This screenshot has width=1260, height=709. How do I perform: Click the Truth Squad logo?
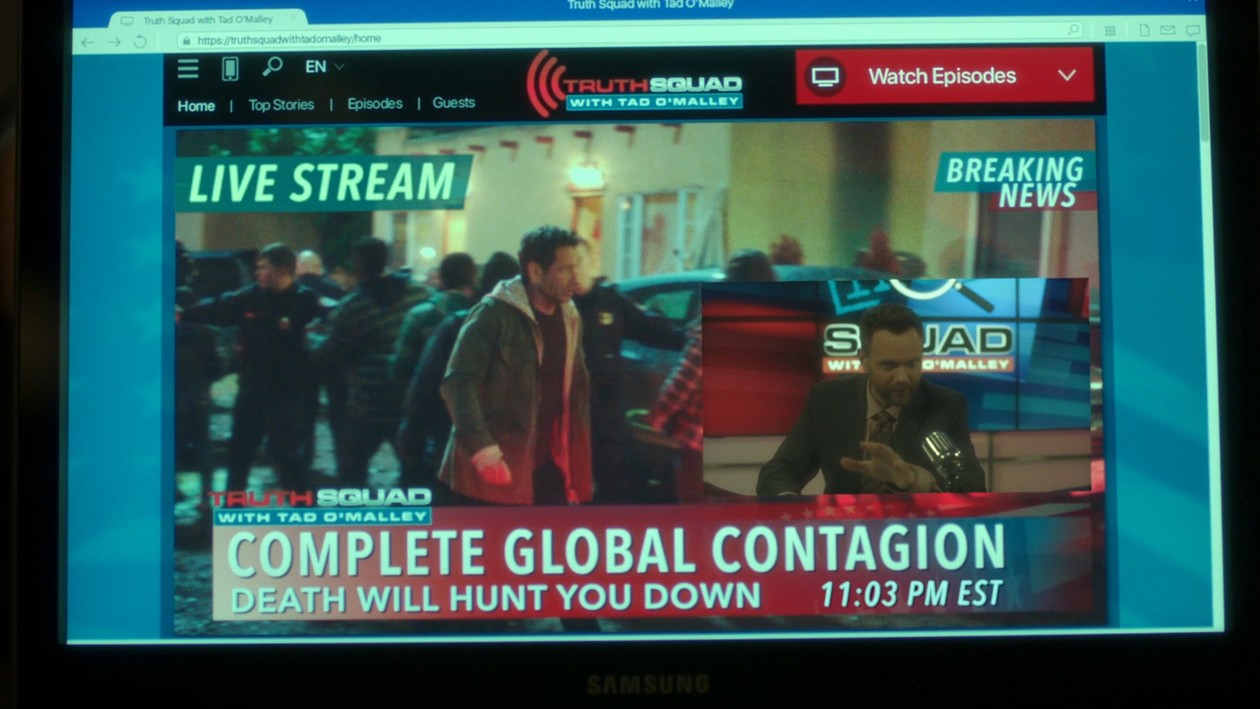tap(635, 84)
